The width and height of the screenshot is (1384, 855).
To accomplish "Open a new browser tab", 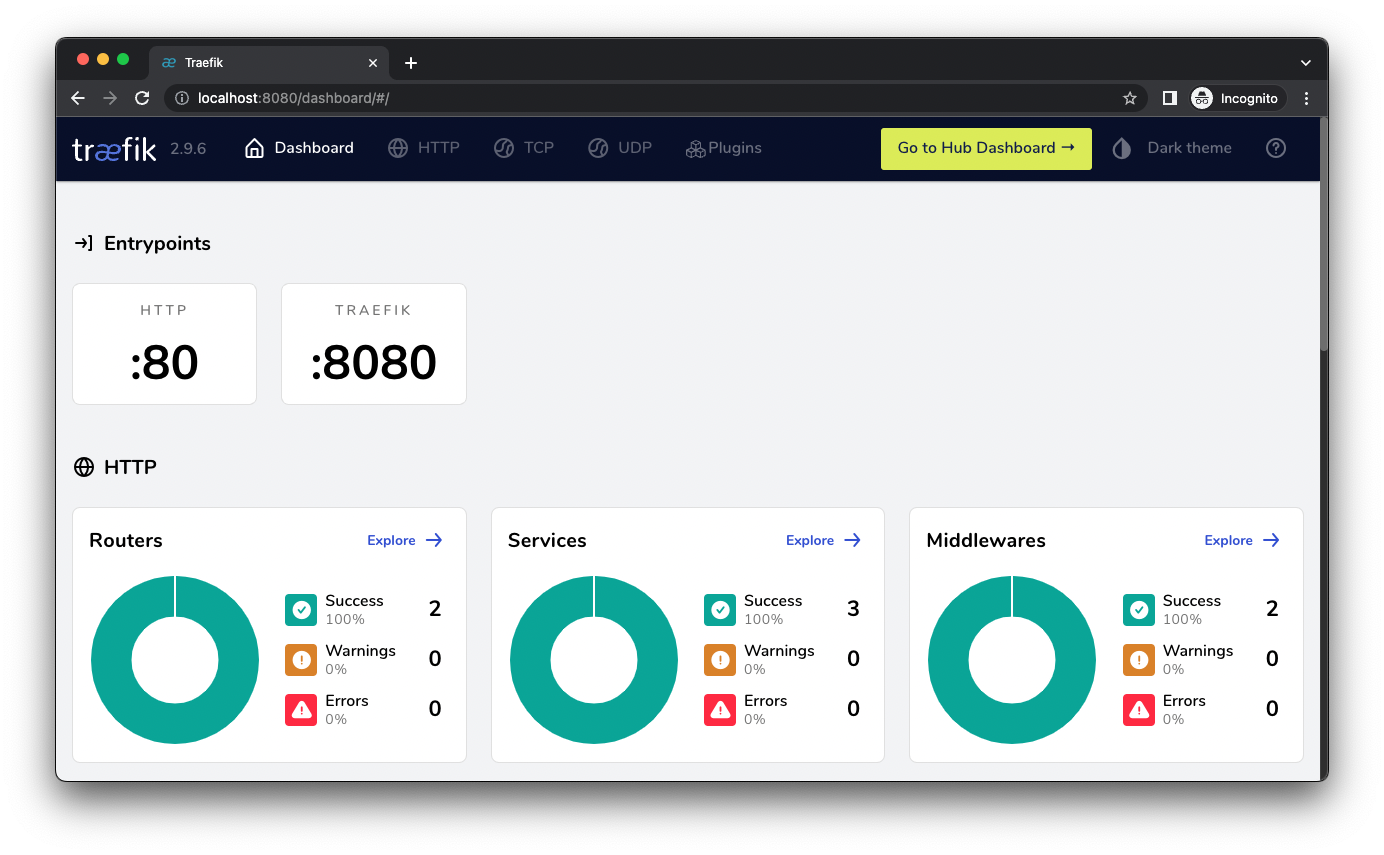I will coord(410,63).
